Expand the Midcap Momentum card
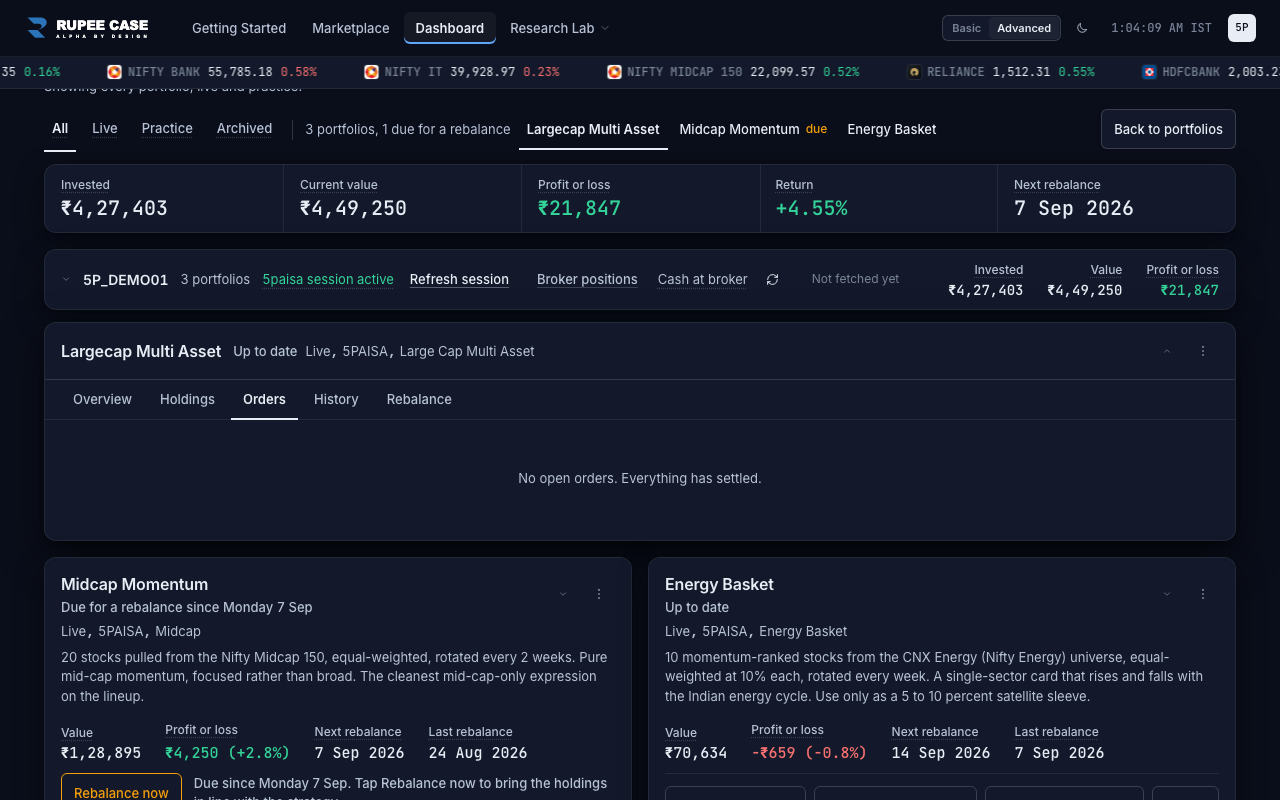The image size is (1280, 800). tap(563, 594)
